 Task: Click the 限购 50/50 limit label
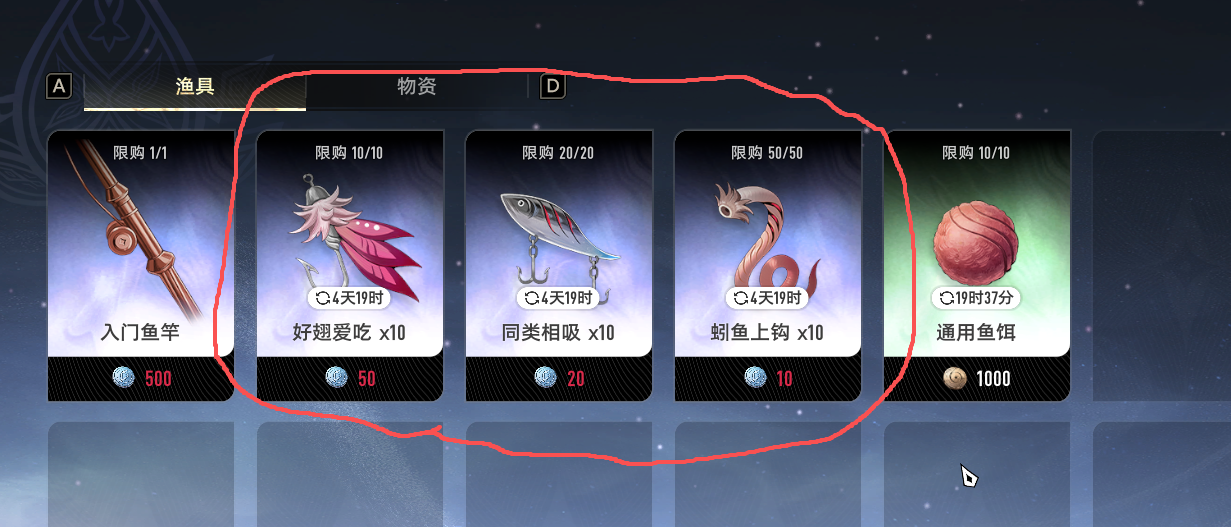click(x=767, y=153)
